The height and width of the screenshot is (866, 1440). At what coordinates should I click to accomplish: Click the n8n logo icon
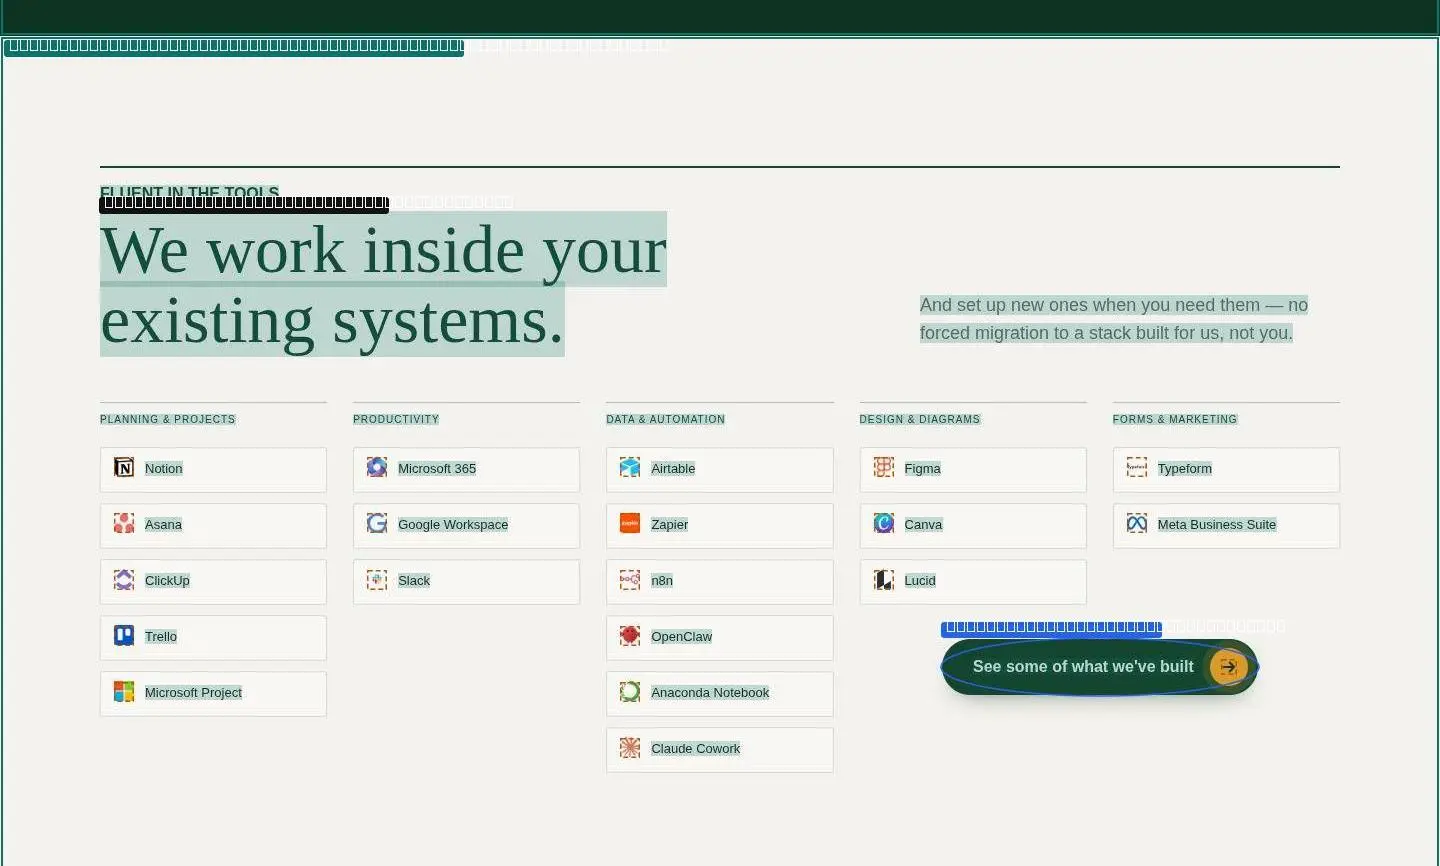630,579
